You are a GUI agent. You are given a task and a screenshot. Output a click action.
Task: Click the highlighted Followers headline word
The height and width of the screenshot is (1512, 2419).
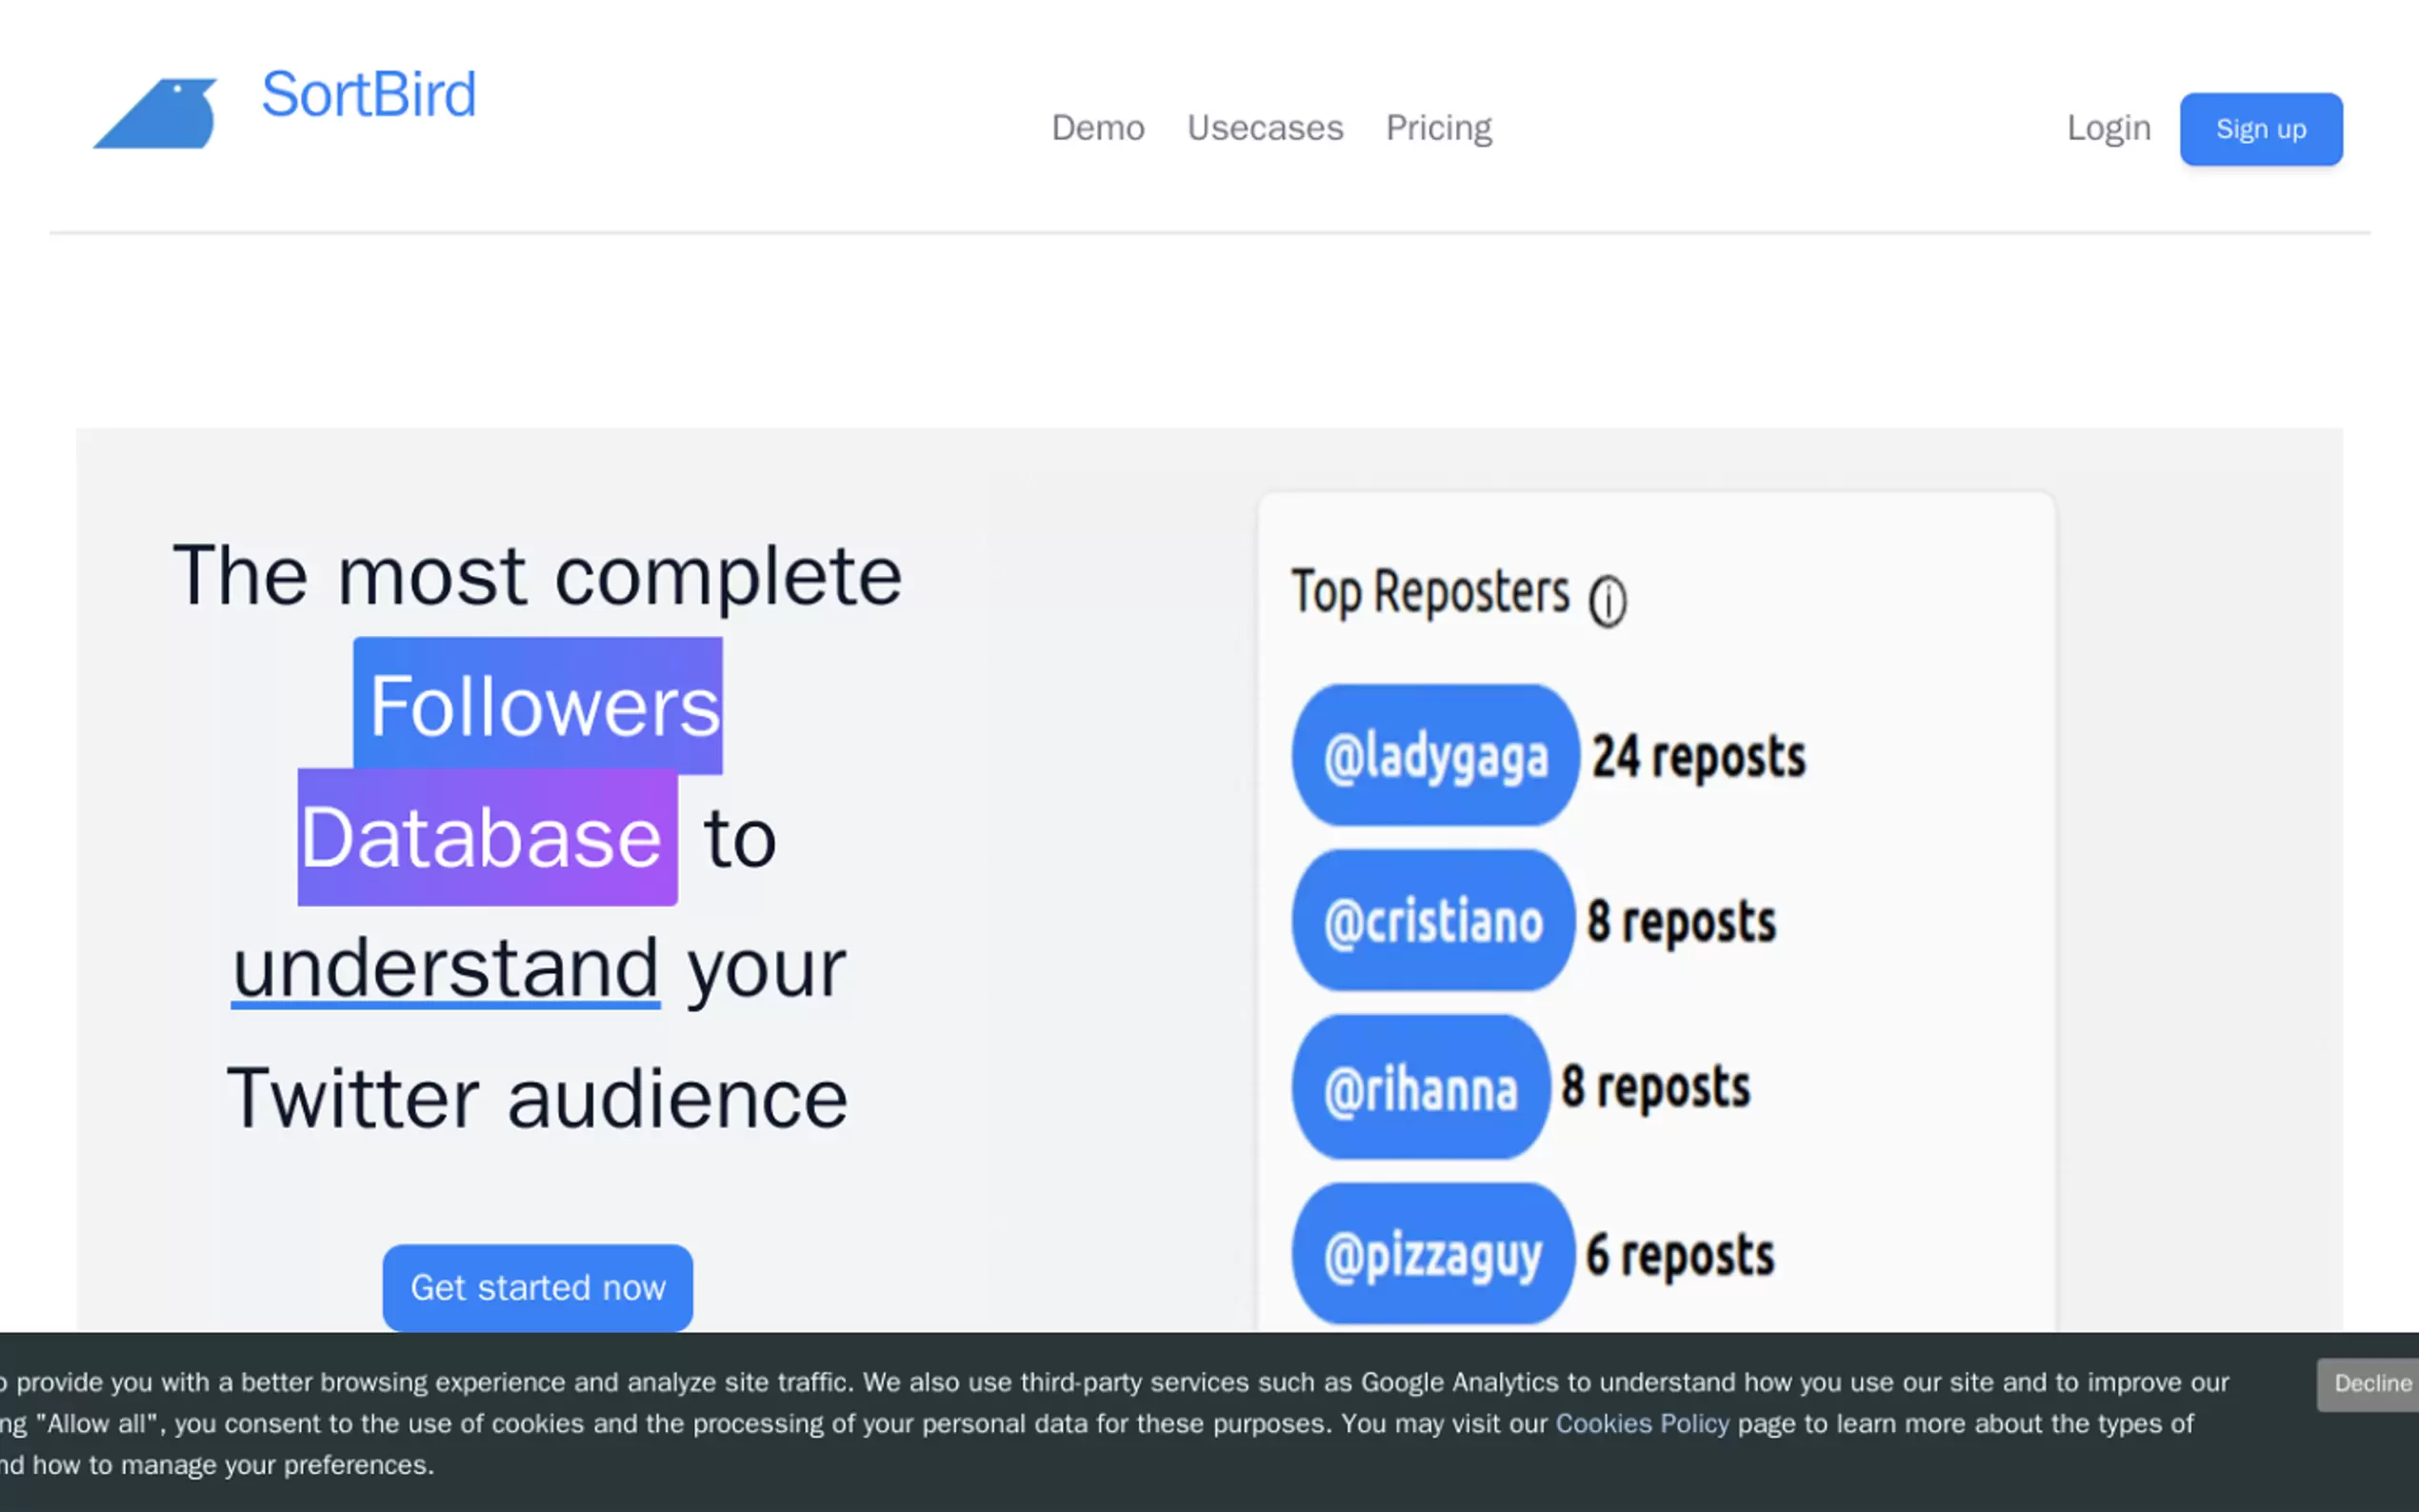(538, 706)
